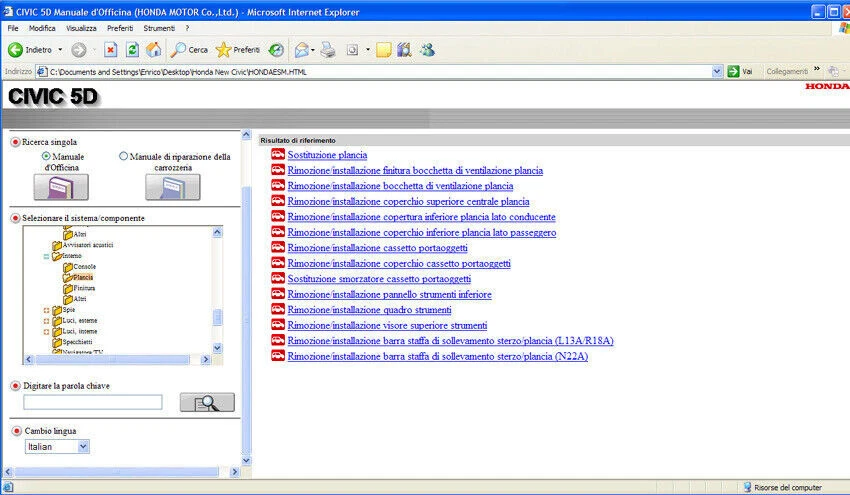850x495 pixels.
Task: Open the Cerca search pane
Action: 189,50
